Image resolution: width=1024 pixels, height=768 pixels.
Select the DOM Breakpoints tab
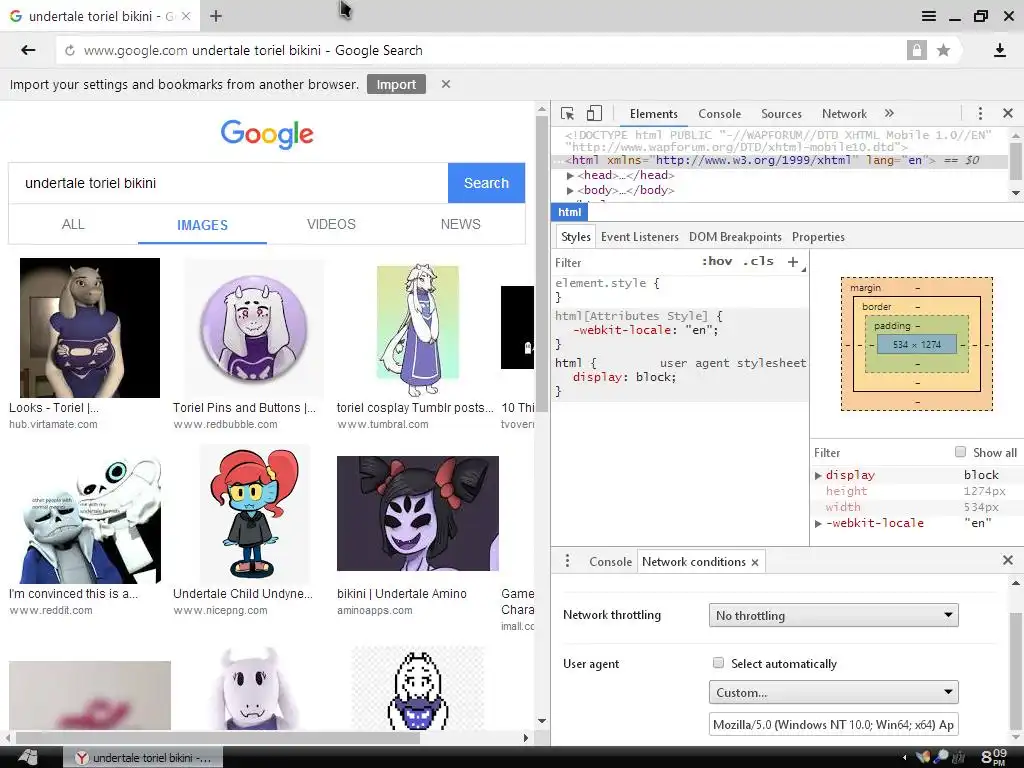coord(735,236)
